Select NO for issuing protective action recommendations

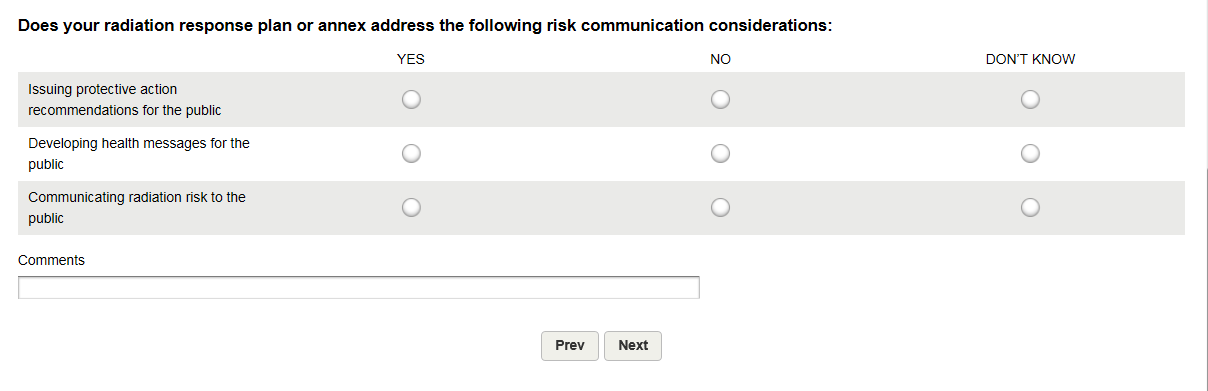coord(720,100)
